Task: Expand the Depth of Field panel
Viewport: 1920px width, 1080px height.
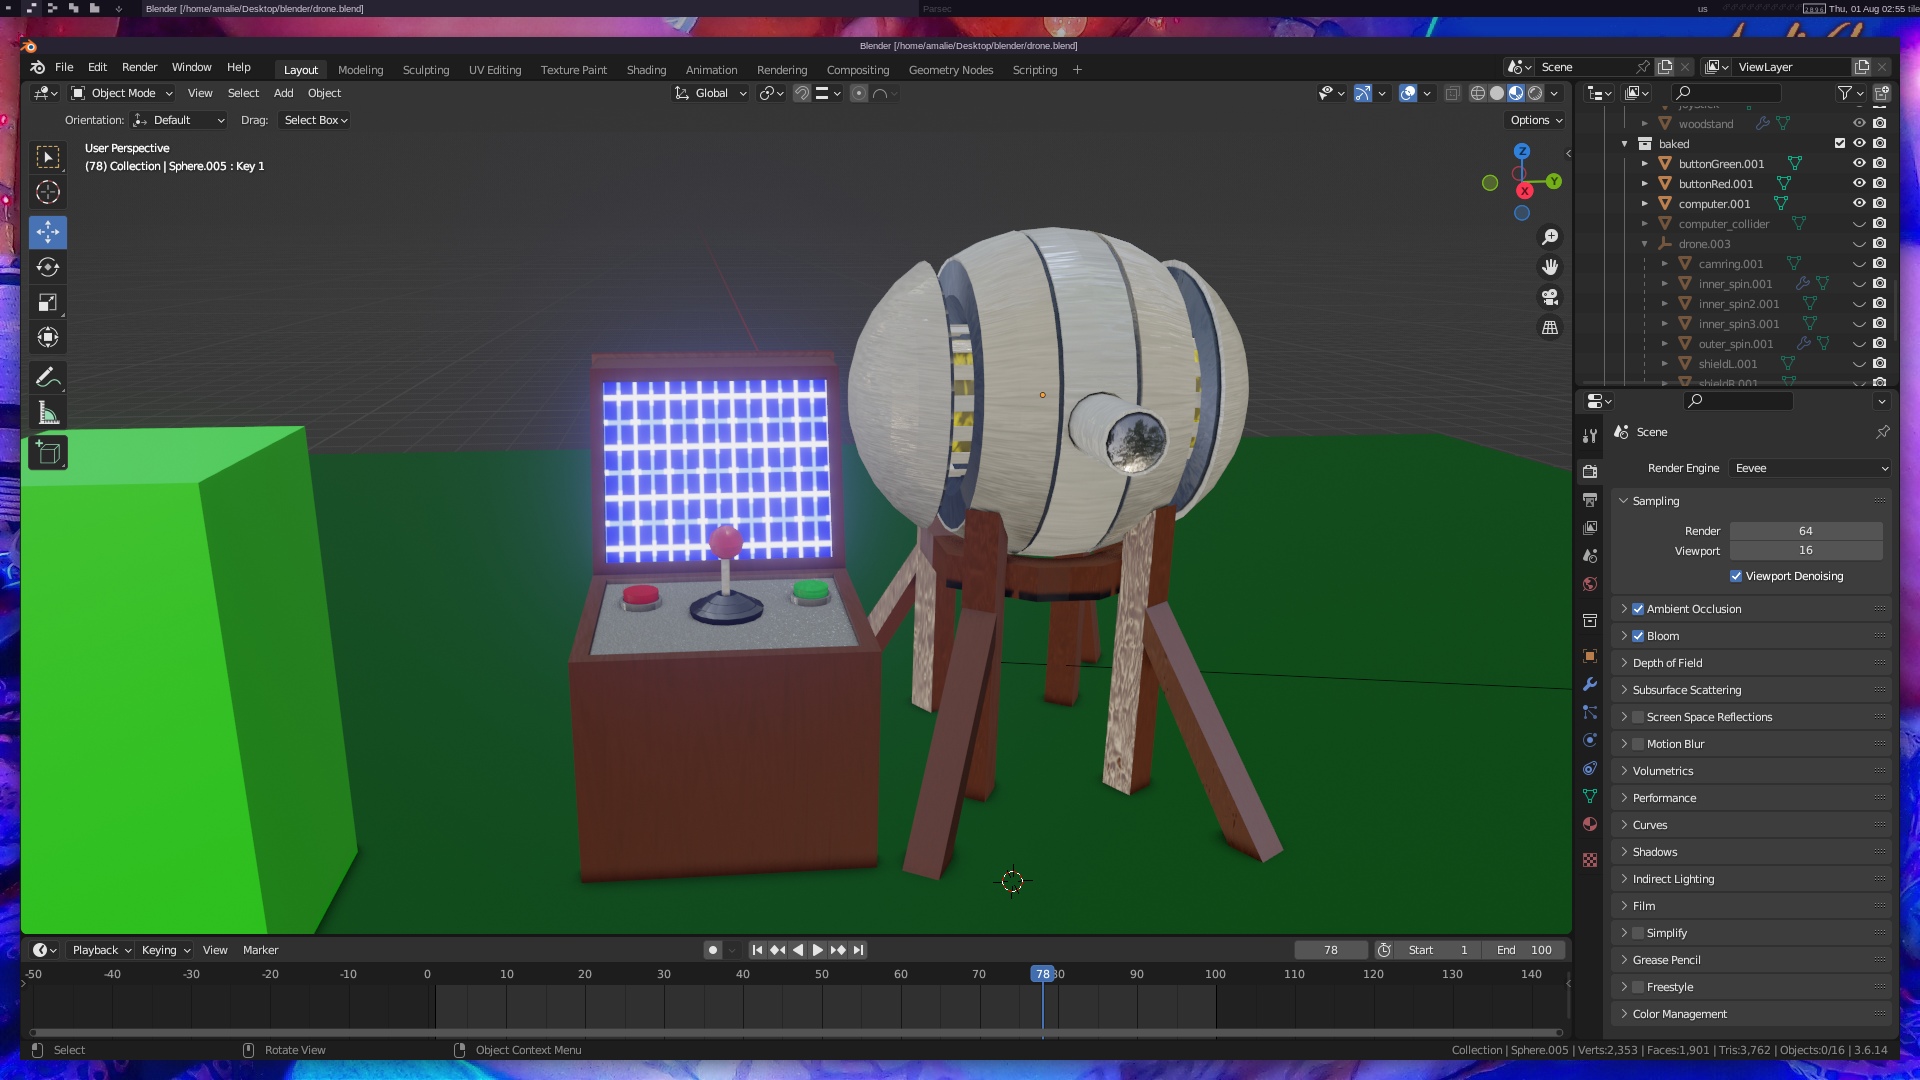Action: coord(1667,663)
